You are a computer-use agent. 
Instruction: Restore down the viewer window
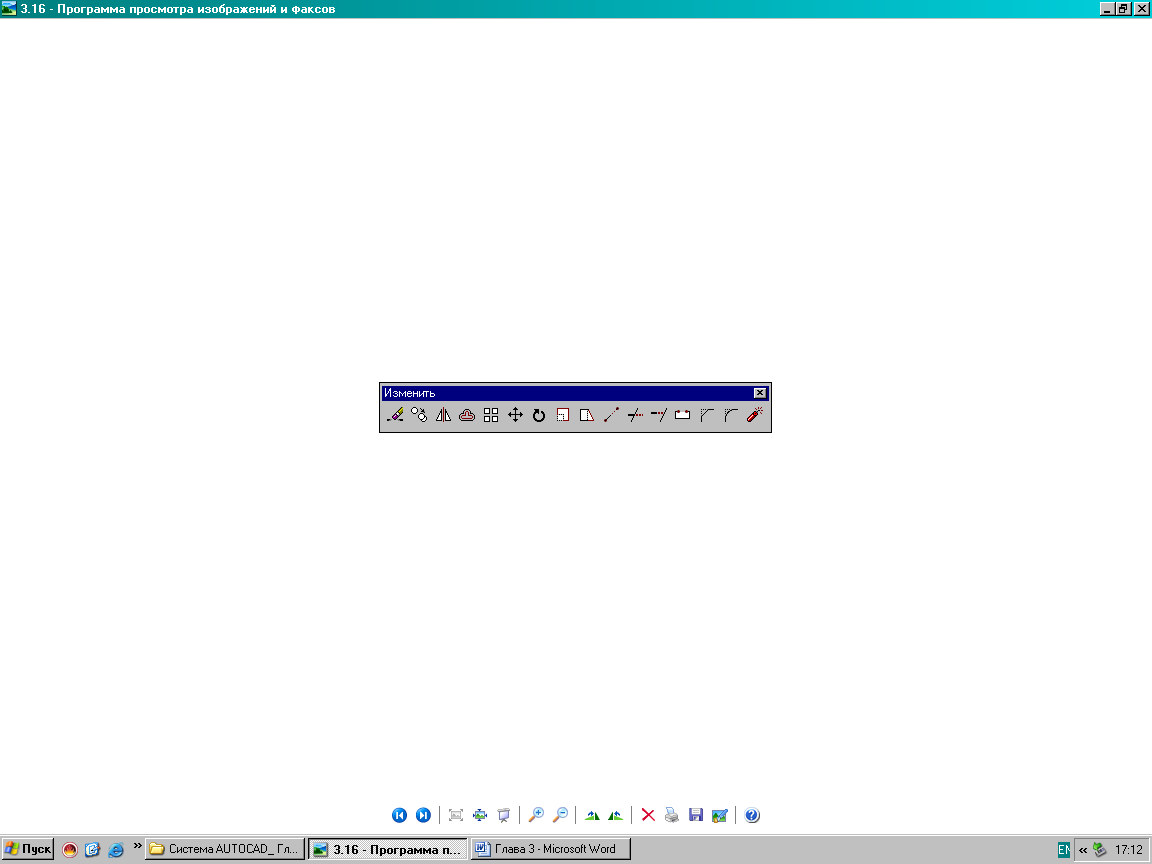pyautogui.click(x=1123, y=9)
